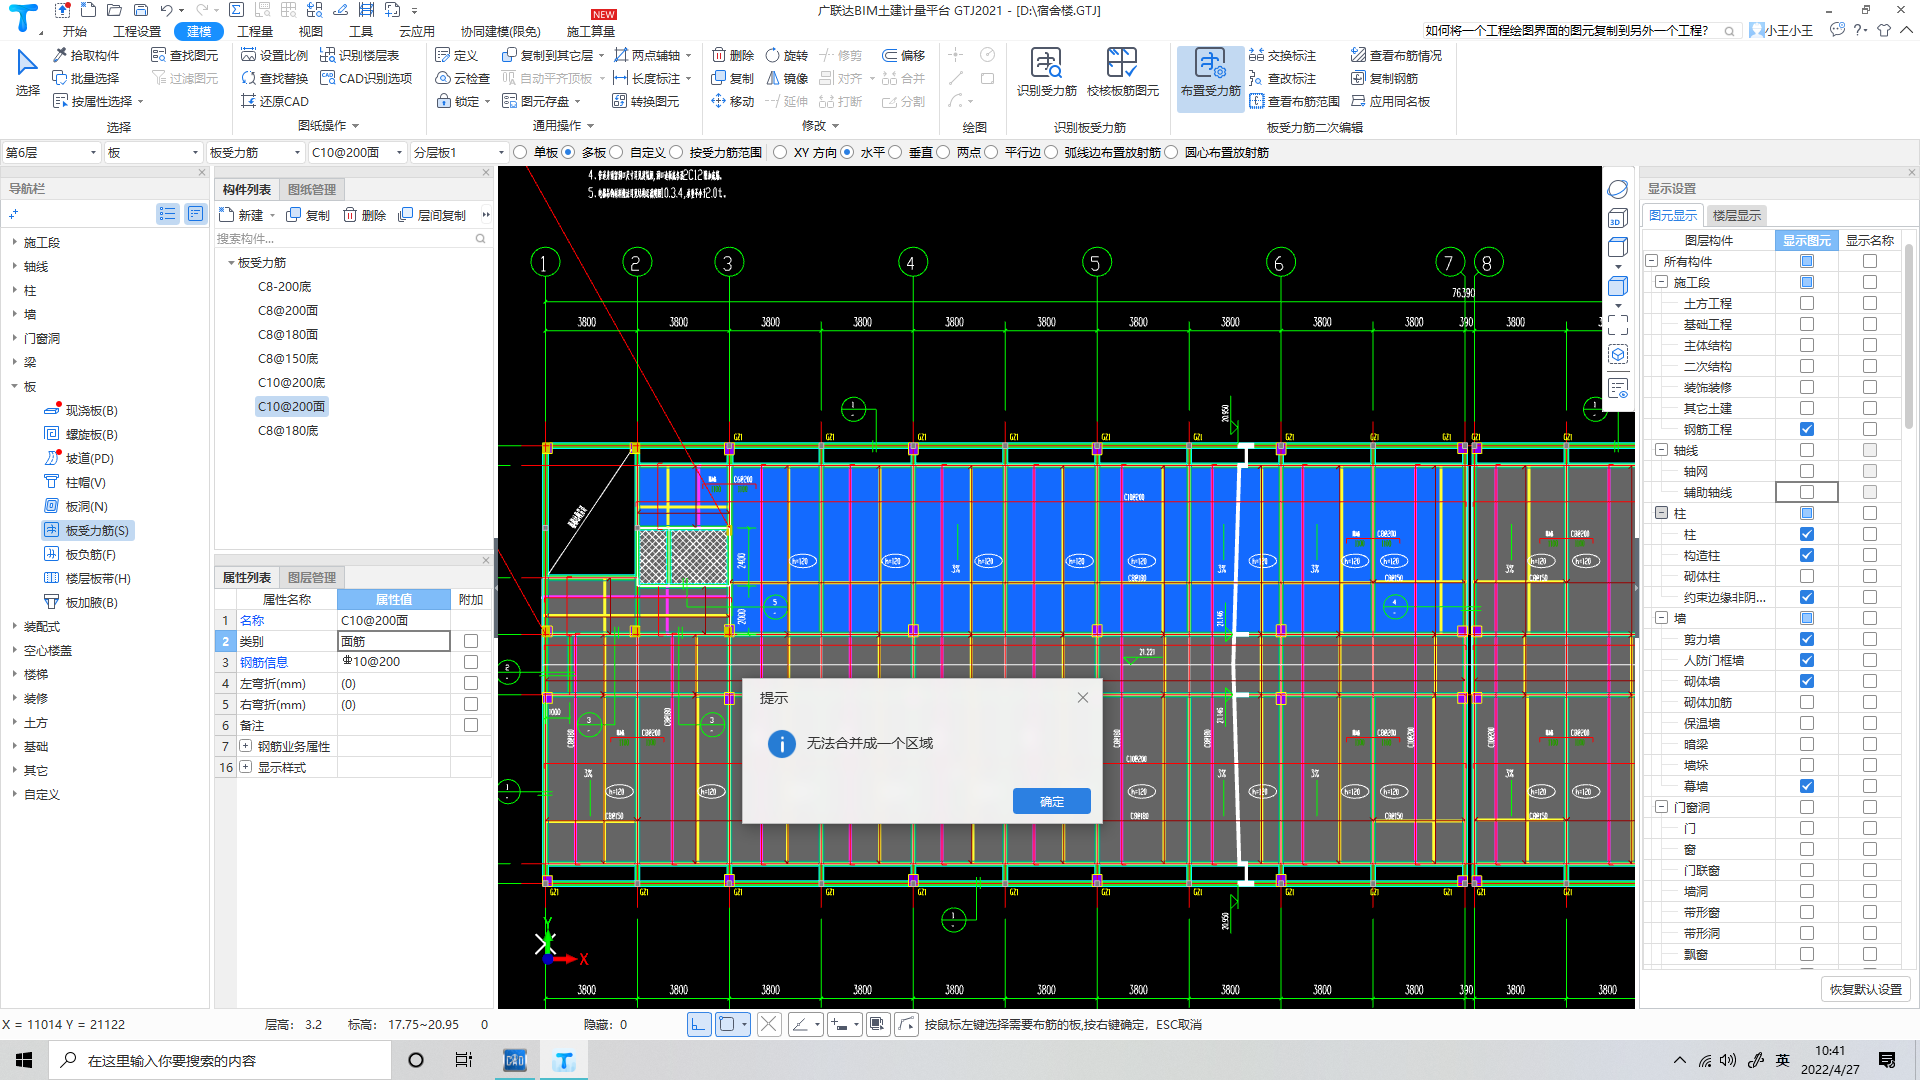Click 恢复默认设置 button
1920x1080 pixels.
[1866, 989]
